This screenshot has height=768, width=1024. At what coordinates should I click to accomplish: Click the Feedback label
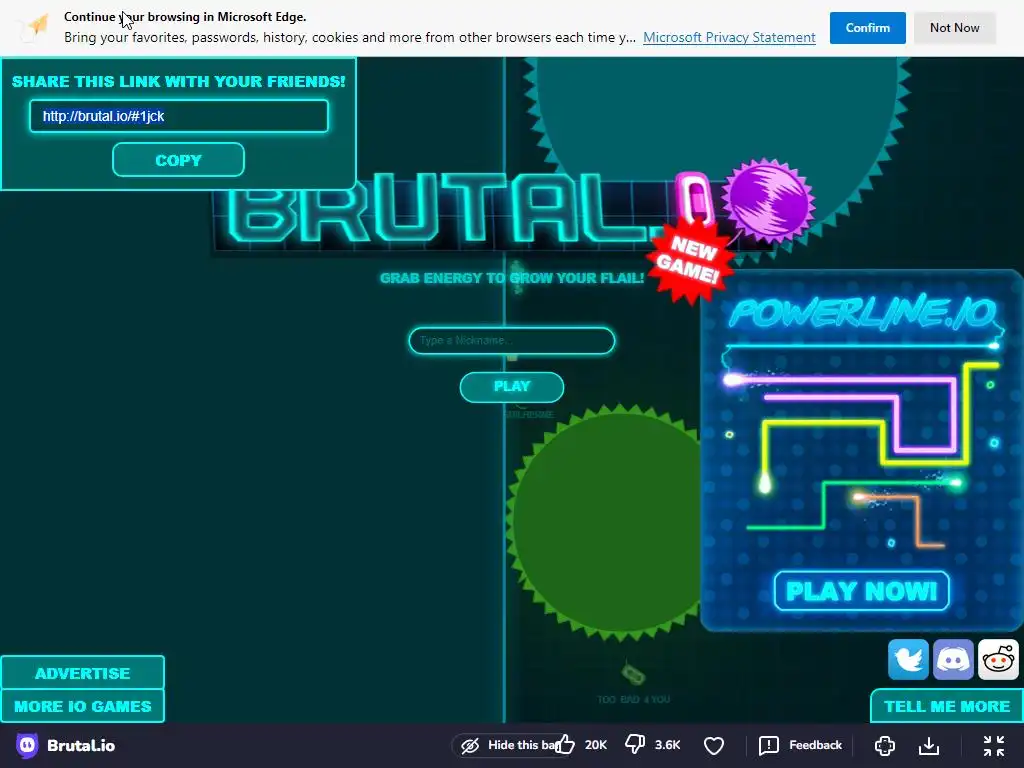(815, 745)
